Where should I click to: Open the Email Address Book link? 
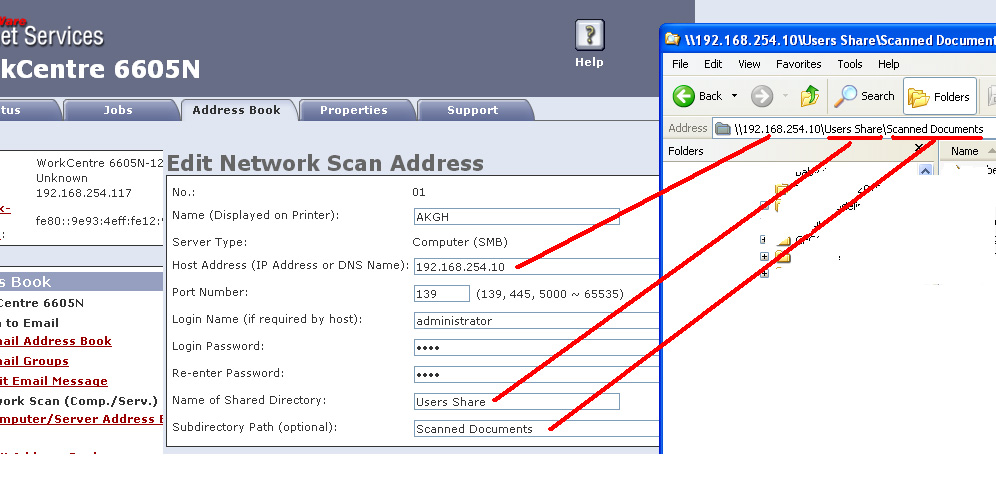[55, 341]
